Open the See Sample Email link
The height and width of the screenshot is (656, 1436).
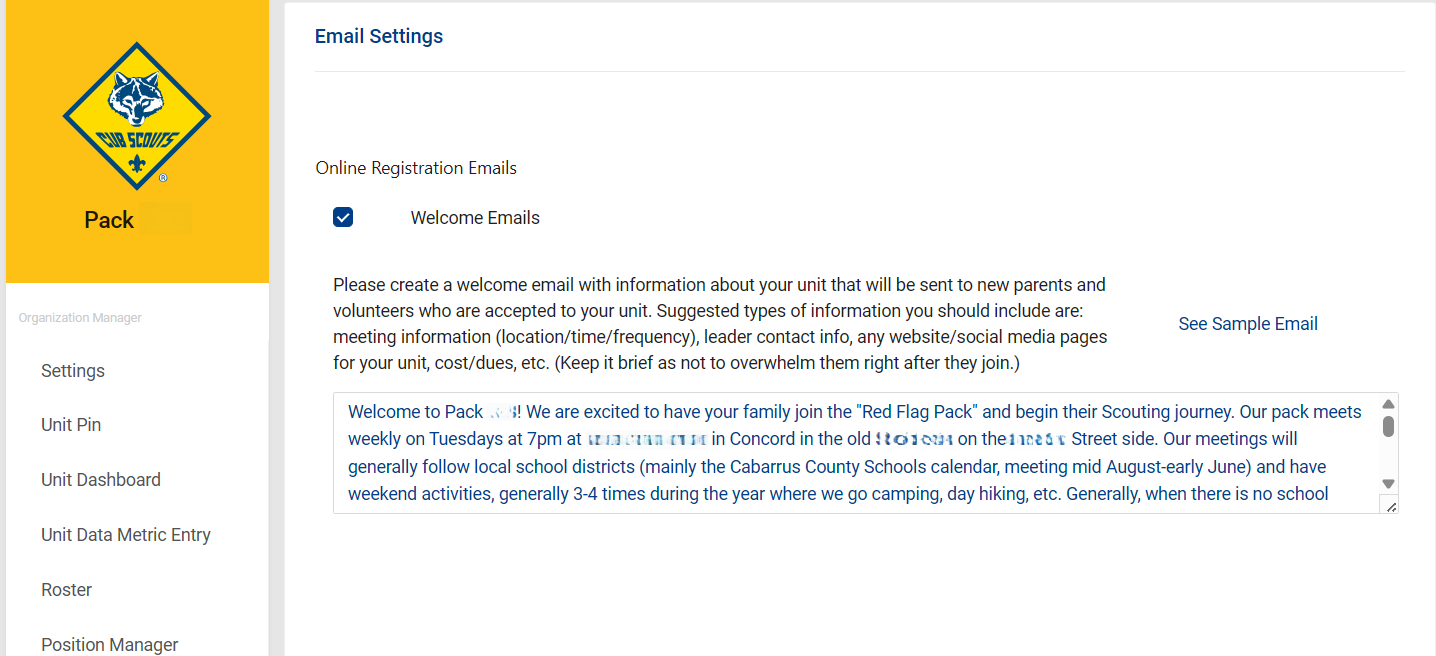coord(1248,324)
